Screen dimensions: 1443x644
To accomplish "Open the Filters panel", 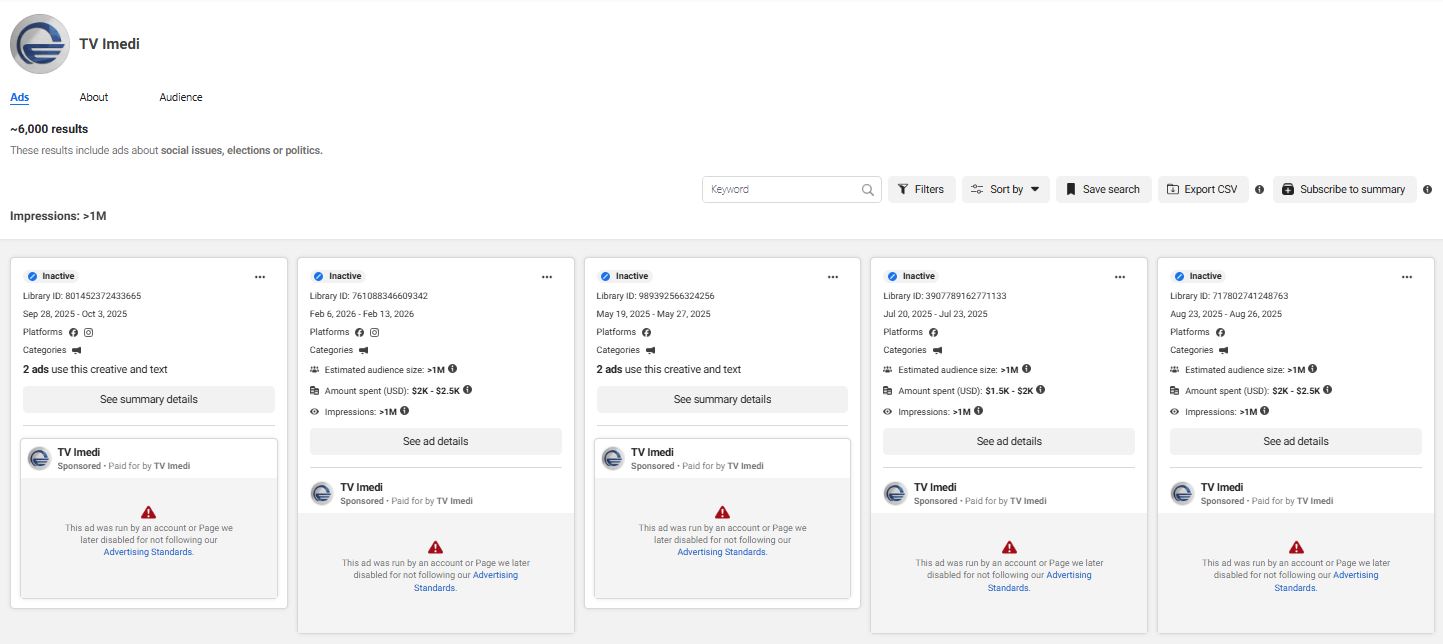I will pos(920,190).
